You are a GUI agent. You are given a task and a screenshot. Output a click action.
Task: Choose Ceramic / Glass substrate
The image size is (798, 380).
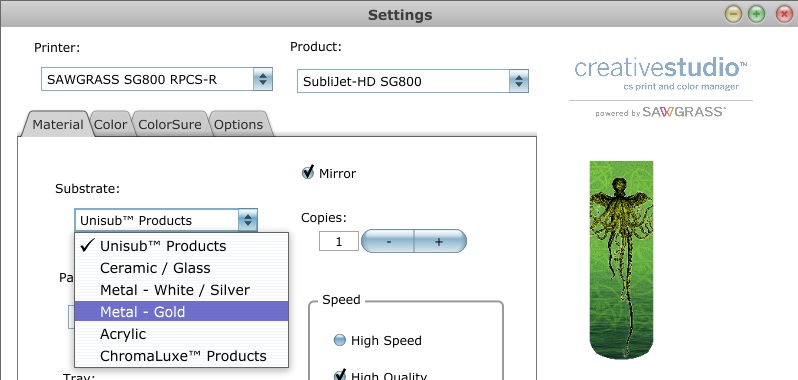click(182, 268)
